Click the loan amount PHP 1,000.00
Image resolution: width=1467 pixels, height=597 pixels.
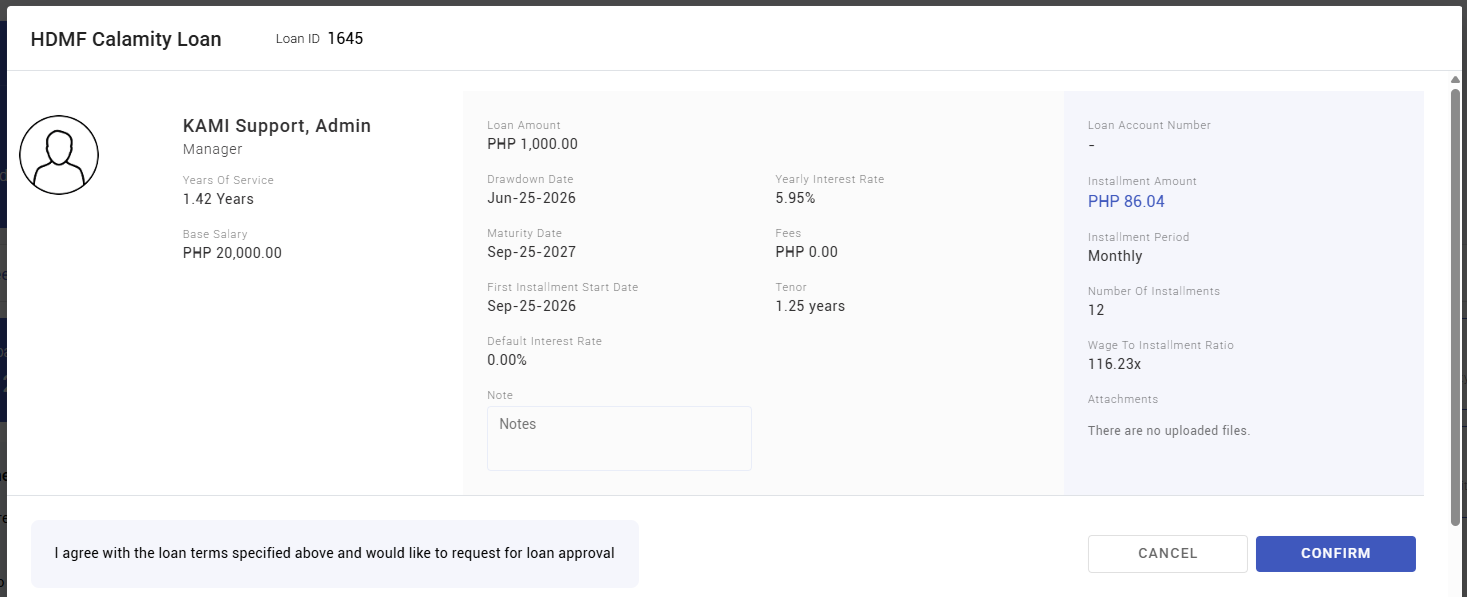click(x=532, y=144)
